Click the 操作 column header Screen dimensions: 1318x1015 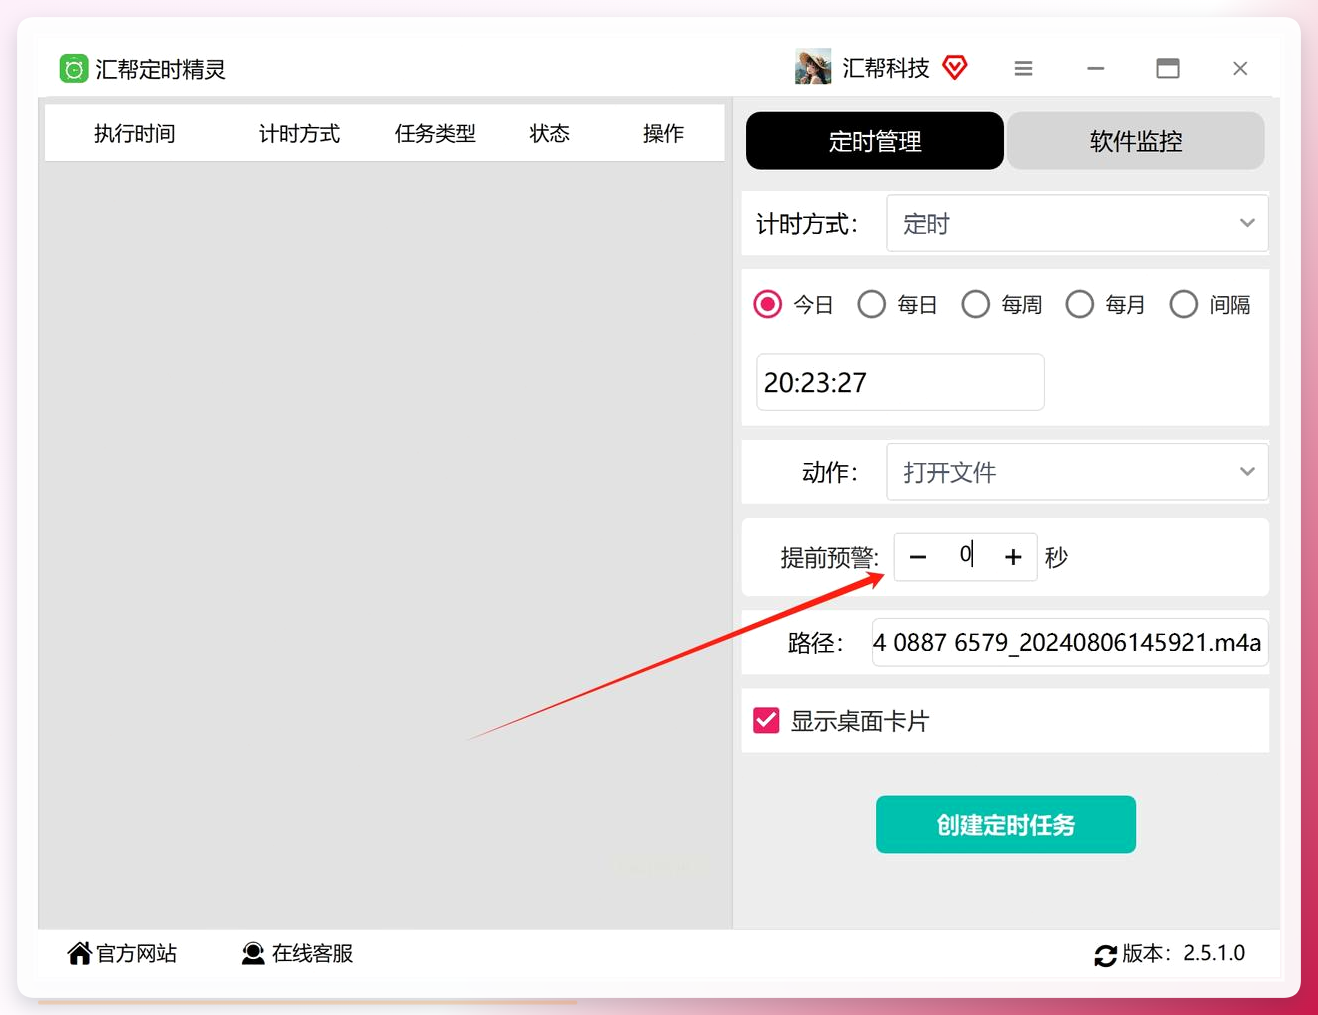click(x=663, y=133)
